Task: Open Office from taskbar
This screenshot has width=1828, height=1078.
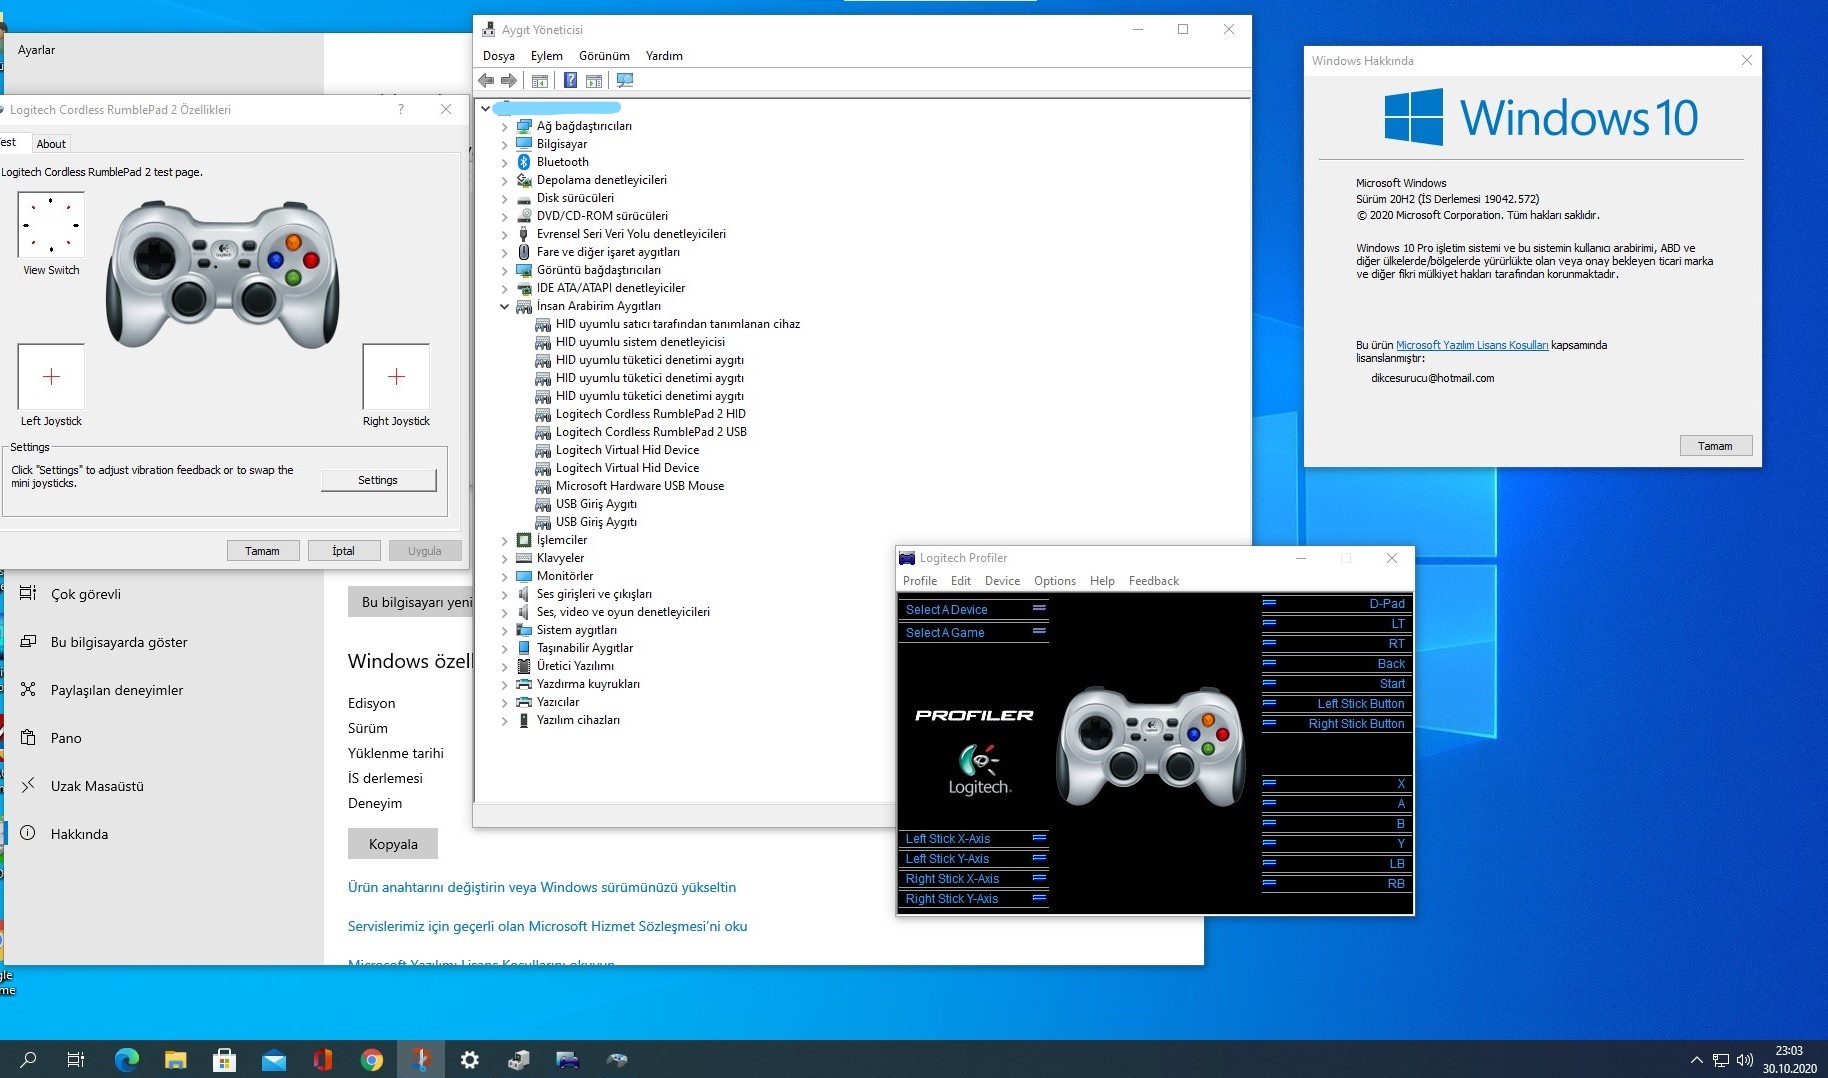Action: point(322,1060)
